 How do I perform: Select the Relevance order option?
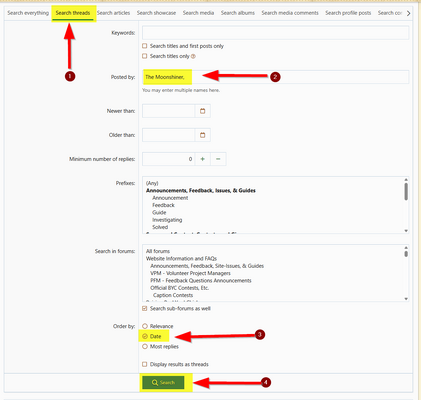point(145,326)
